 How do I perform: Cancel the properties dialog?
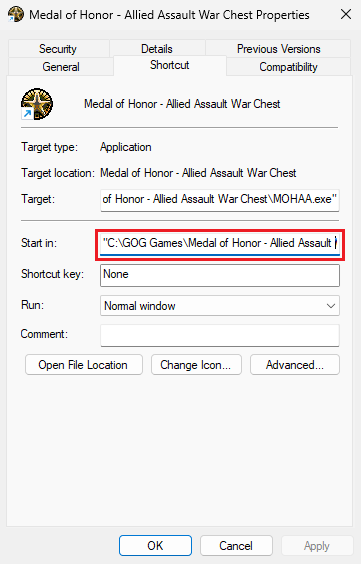[x=236, y=546]
